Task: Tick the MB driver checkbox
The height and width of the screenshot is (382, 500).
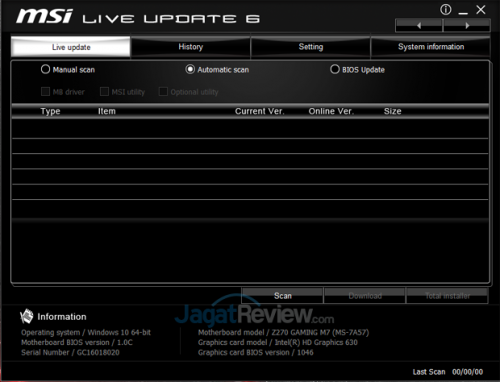Action: point(45,91)
